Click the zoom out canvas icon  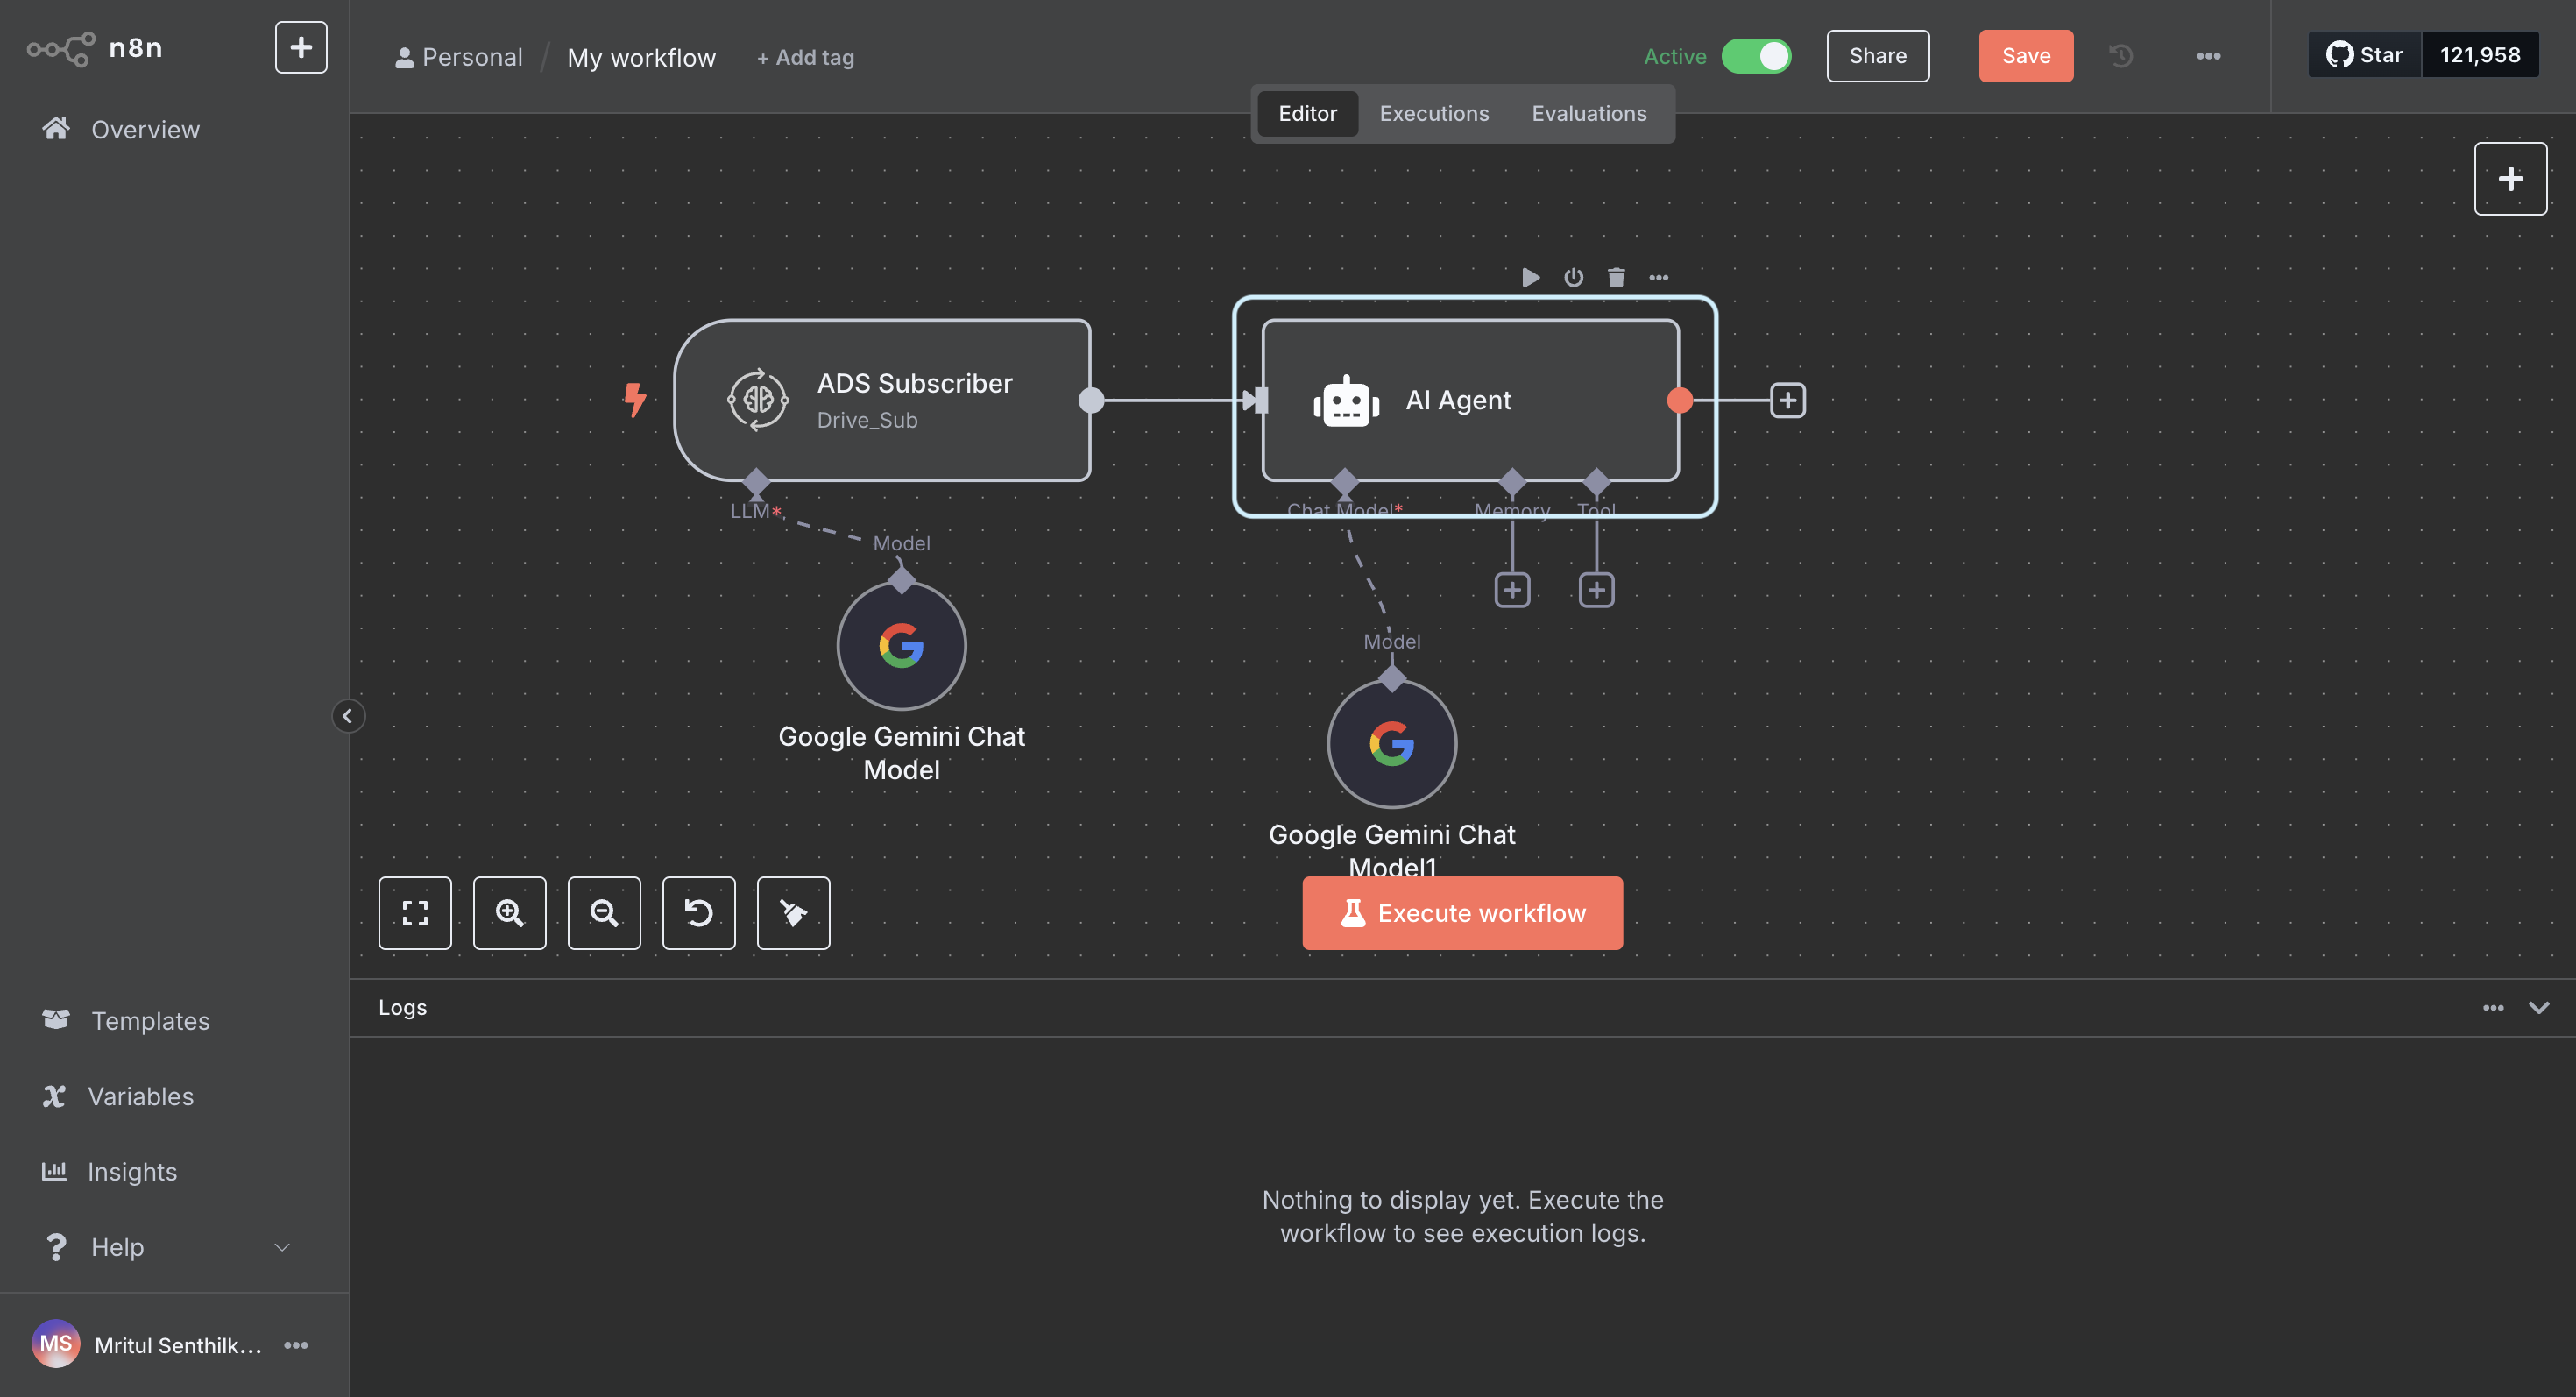pos(604,912)
